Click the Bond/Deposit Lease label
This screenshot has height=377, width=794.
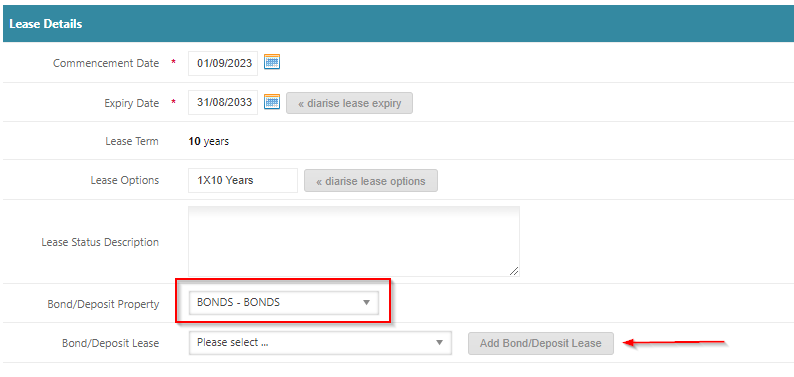coord(110,343)
